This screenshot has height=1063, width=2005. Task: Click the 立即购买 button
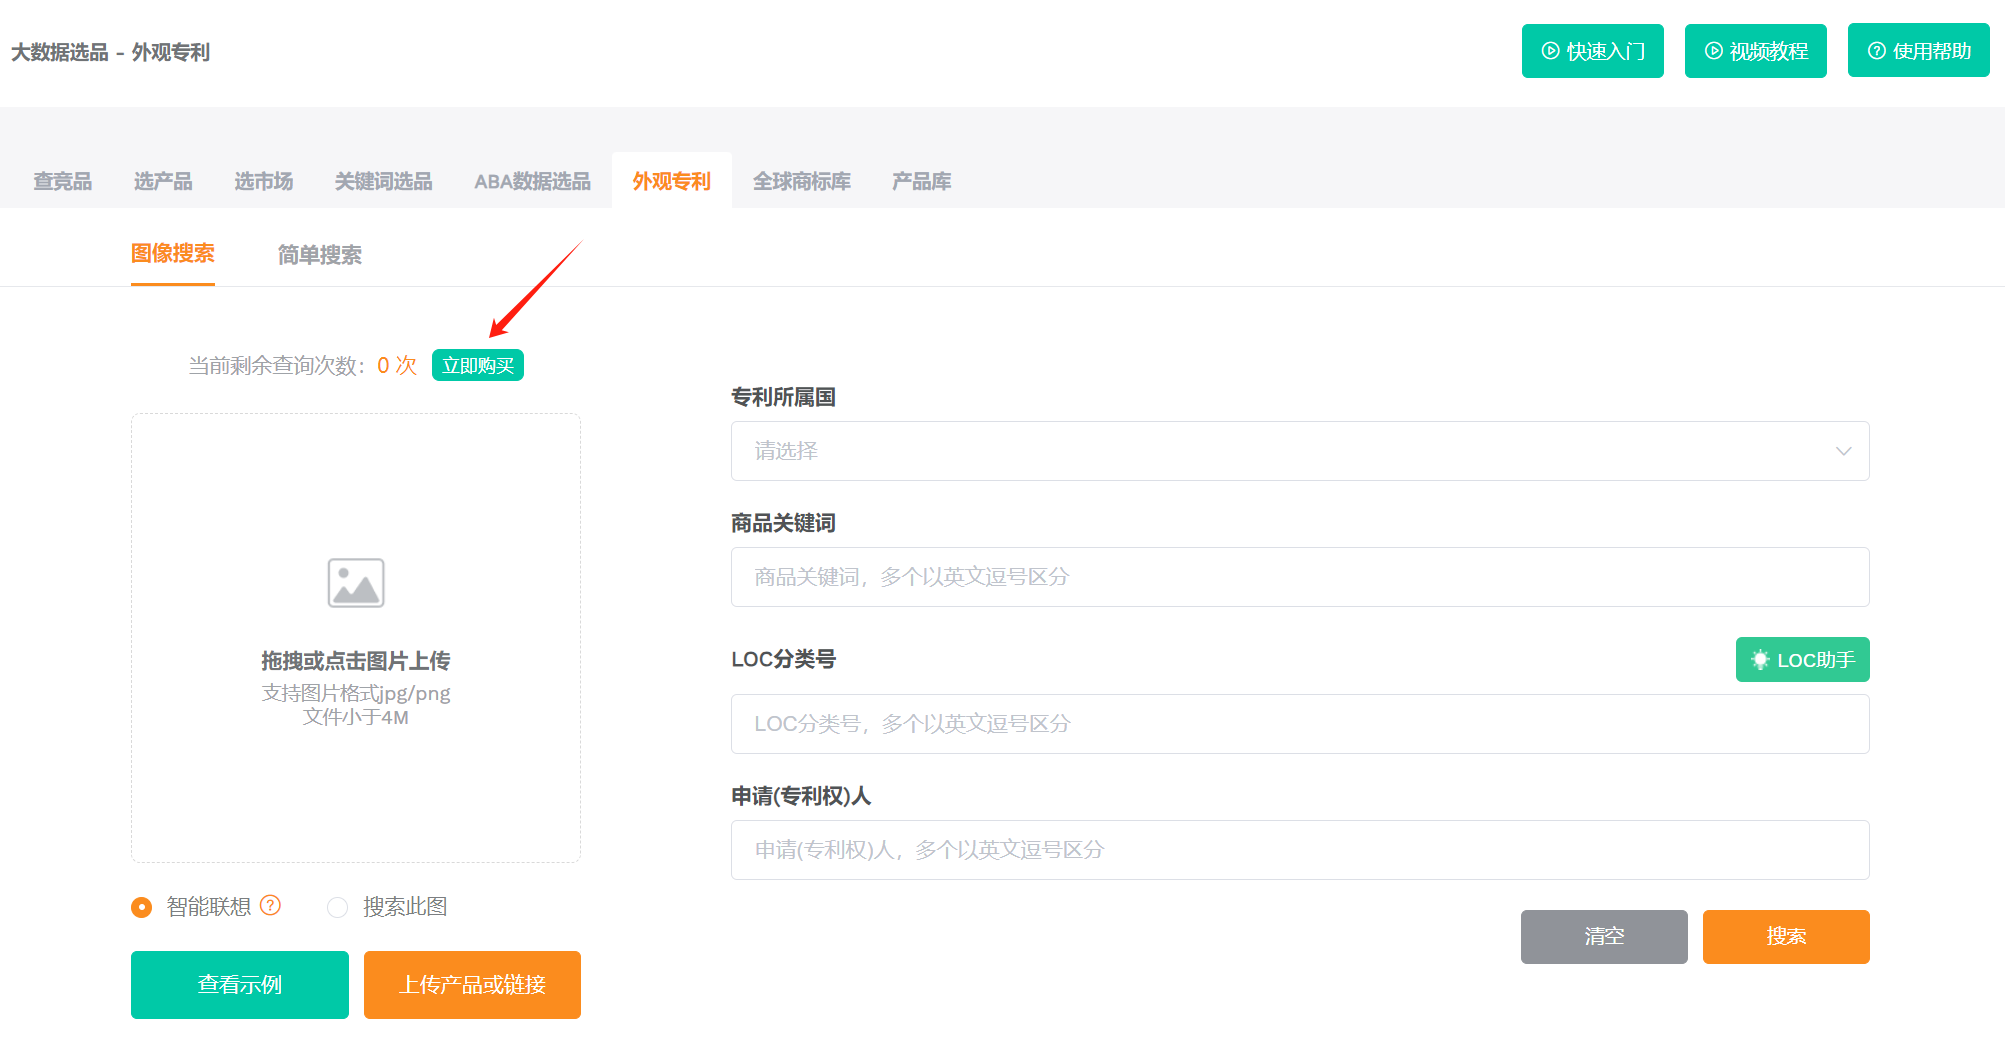click(478, 365)
